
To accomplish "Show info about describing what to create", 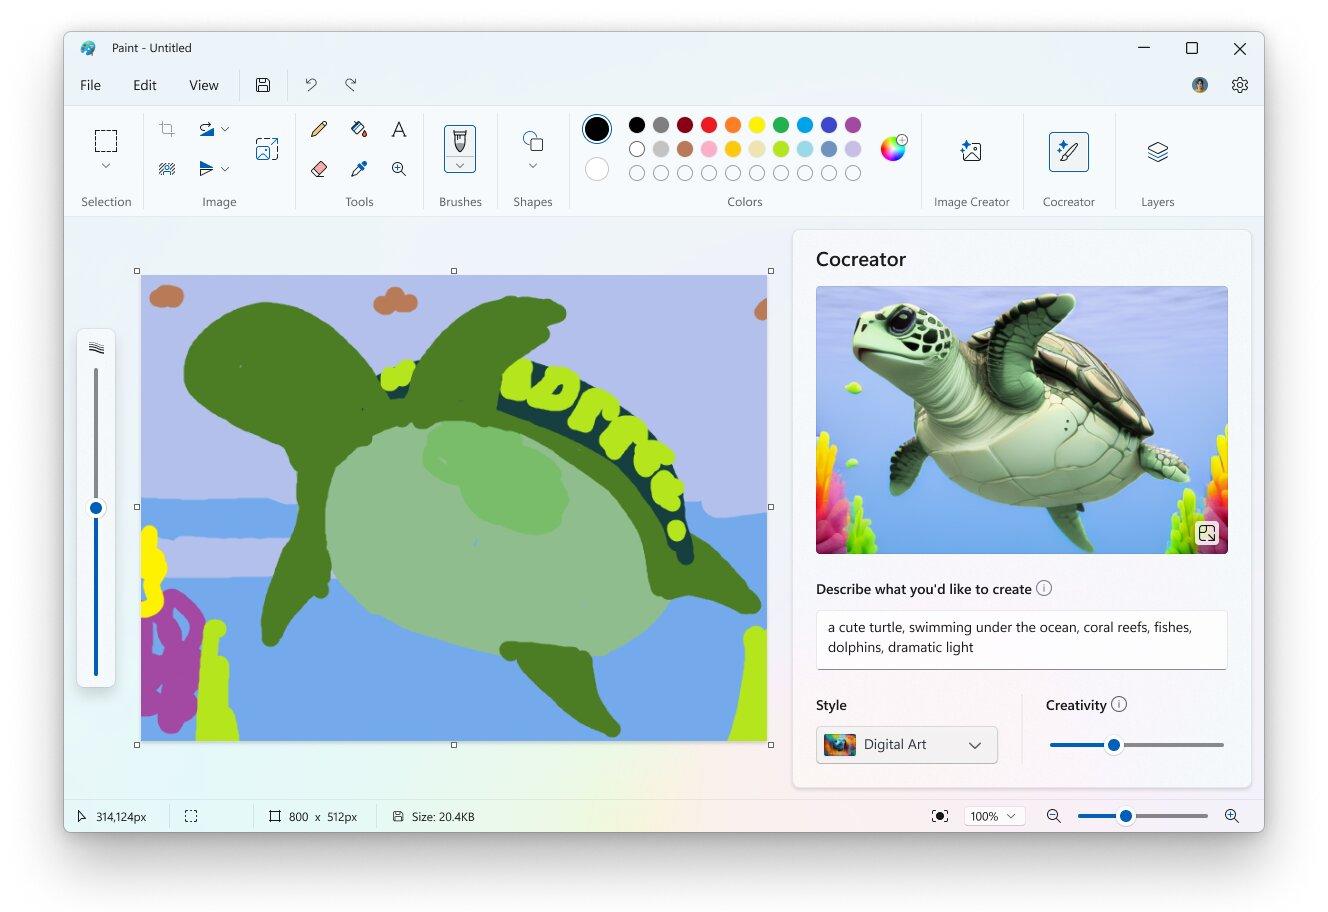I will click(1044, 588).
